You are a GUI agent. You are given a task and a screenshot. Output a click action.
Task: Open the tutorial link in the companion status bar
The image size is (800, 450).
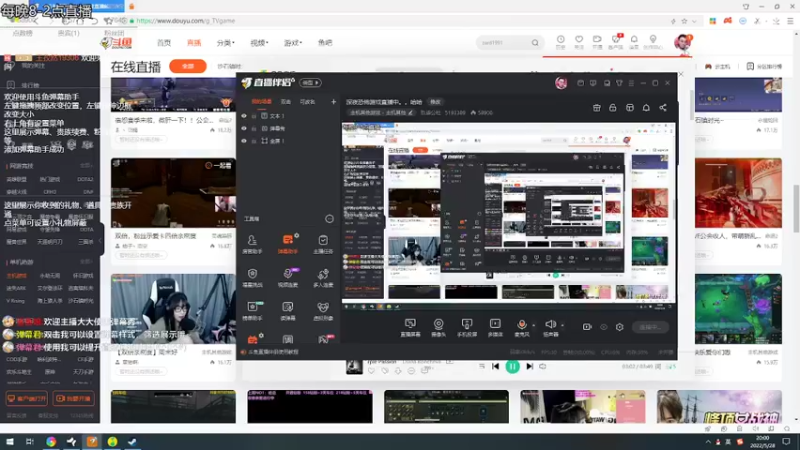pos(273,352)
